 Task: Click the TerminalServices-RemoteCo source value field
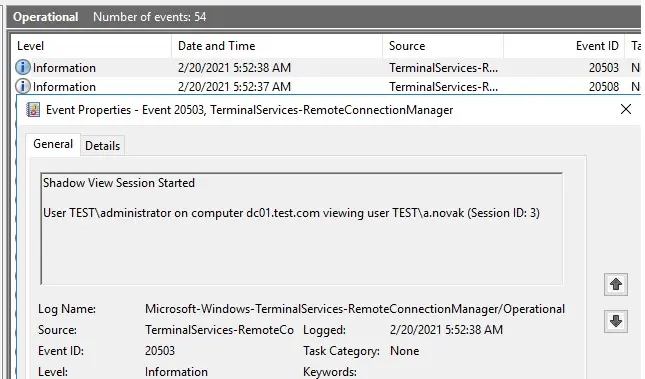tap(219, 330)
